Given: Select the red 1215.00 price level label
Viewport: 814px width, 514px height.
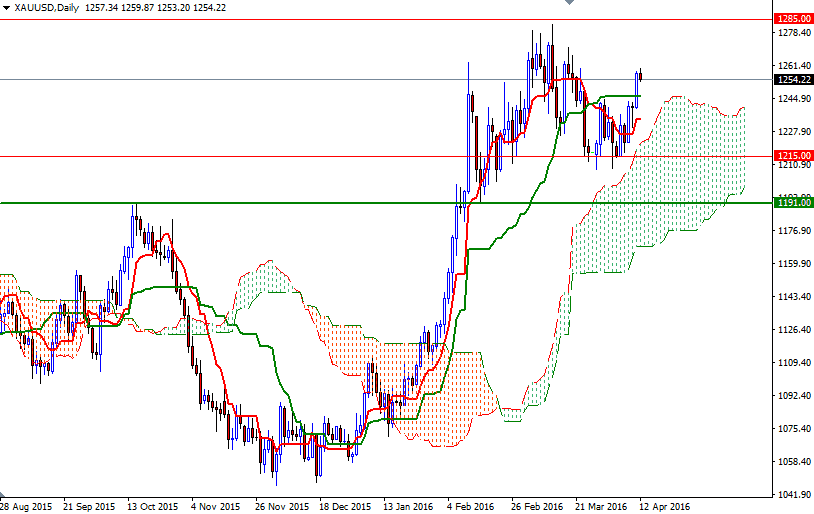Looking at the screenshot, I should (793, 156).
